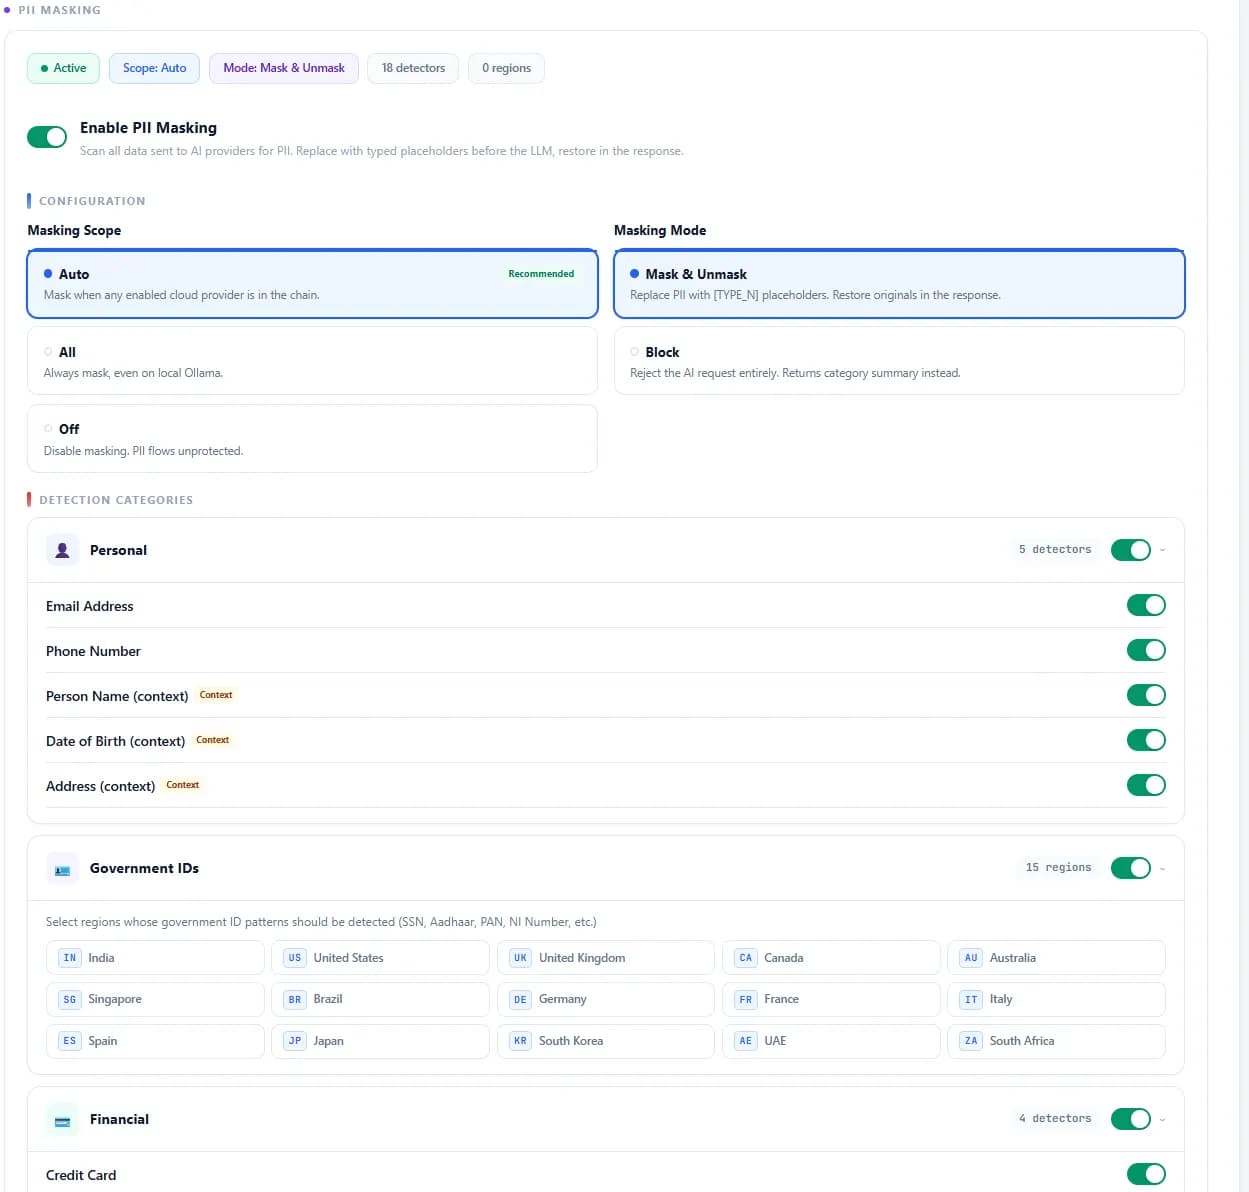Viewport: 1249px width, 1192px height.
Task: Select the Germany region
Action: [x=606, y=999]
